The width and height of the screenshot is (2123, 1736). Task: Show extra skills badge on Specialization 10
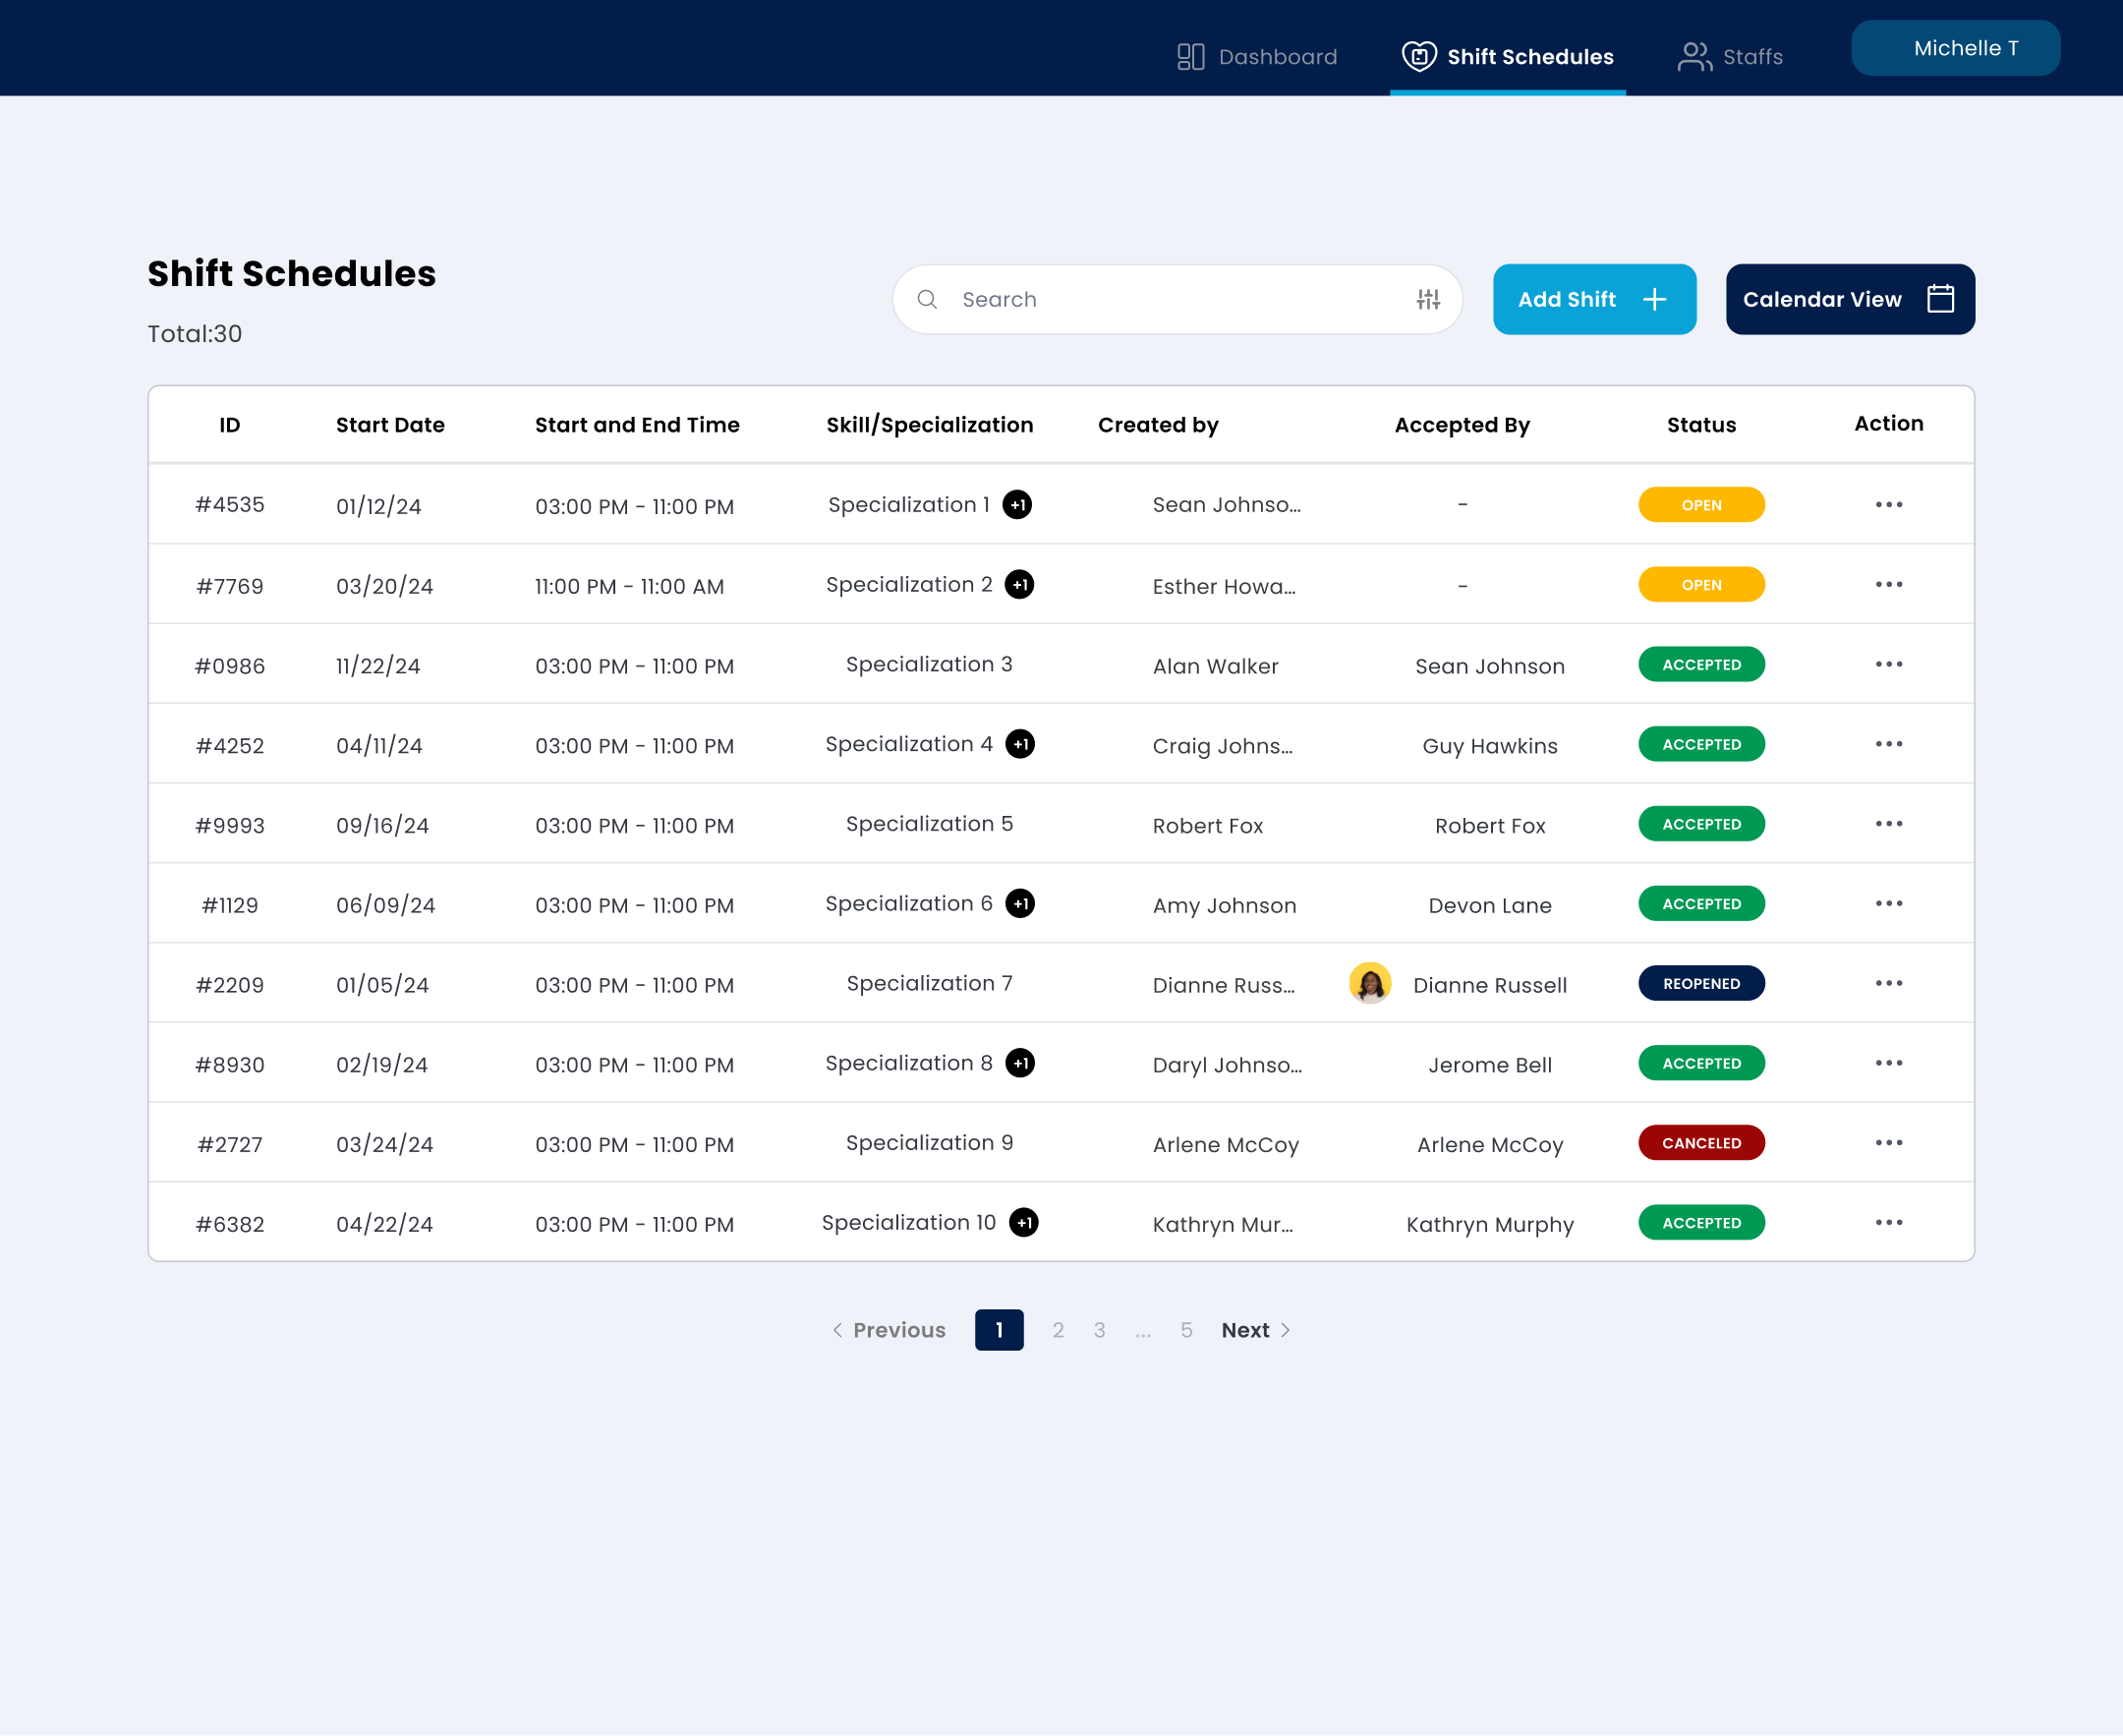tap(1023, 1222)
